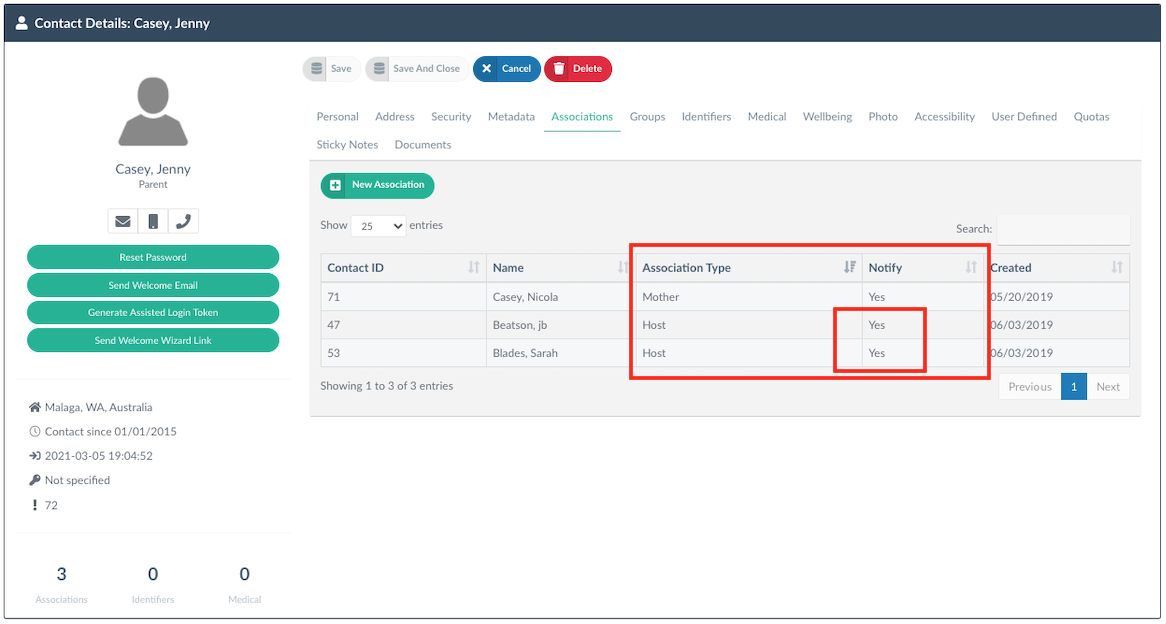Cancel editing the contact
This screenshot has height=624, width=1166.
506,68
